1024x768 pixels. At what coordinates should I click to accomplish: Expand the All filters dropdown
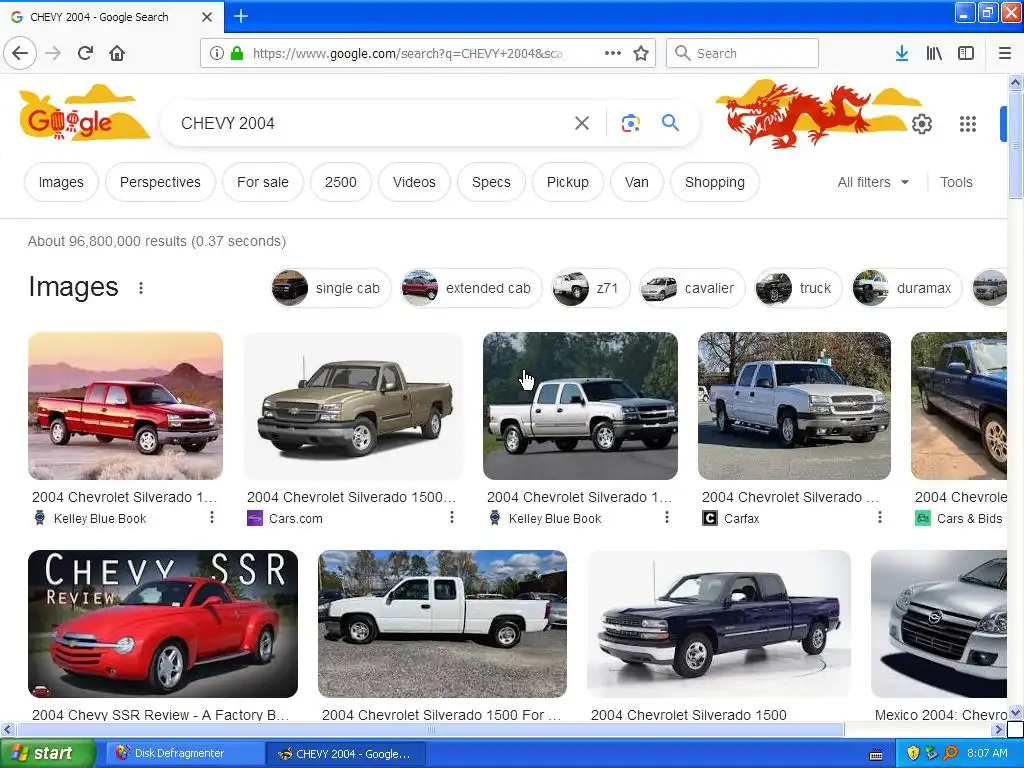pyautogui.click(x=873, y=182)
